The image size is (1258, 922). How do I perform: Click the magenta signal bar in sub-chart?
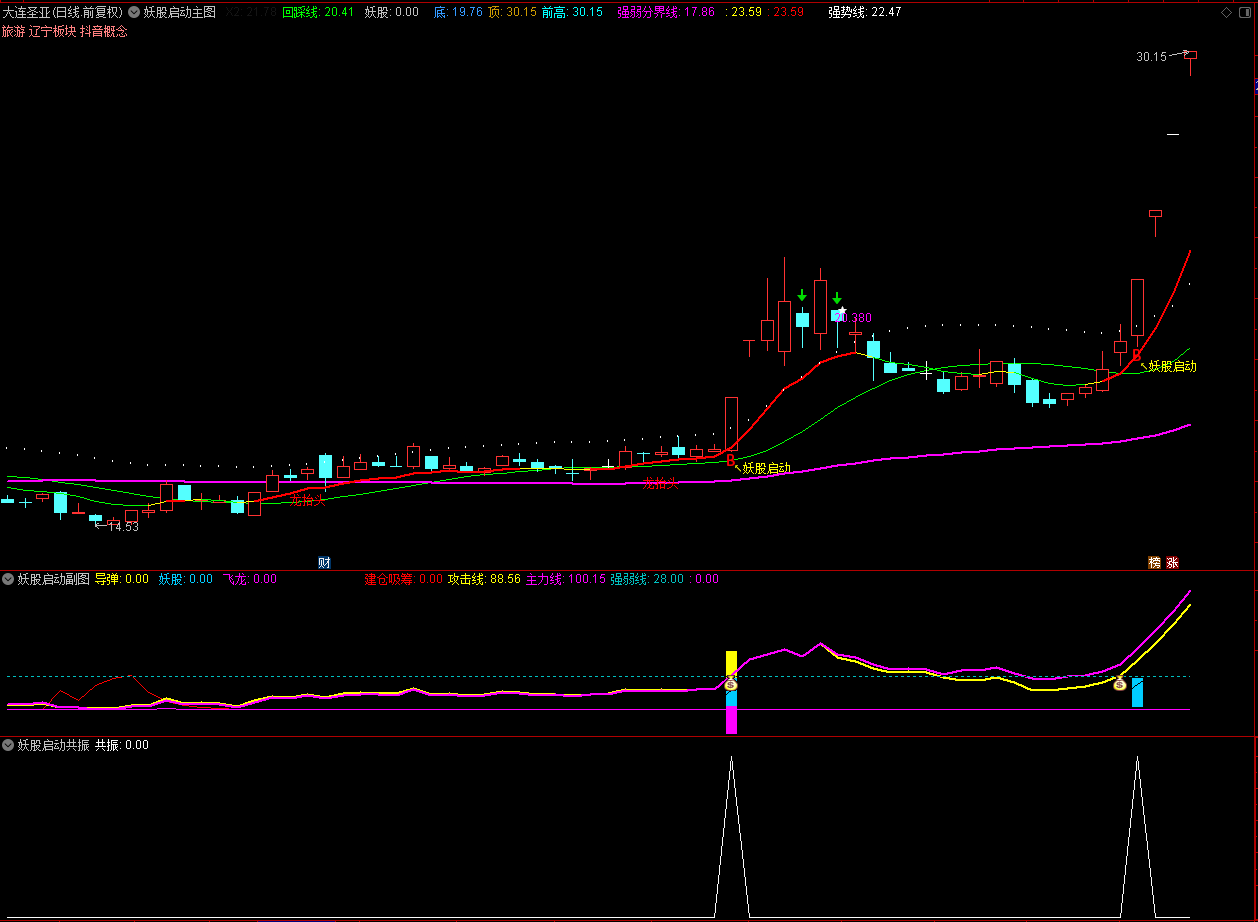point(731,720)
